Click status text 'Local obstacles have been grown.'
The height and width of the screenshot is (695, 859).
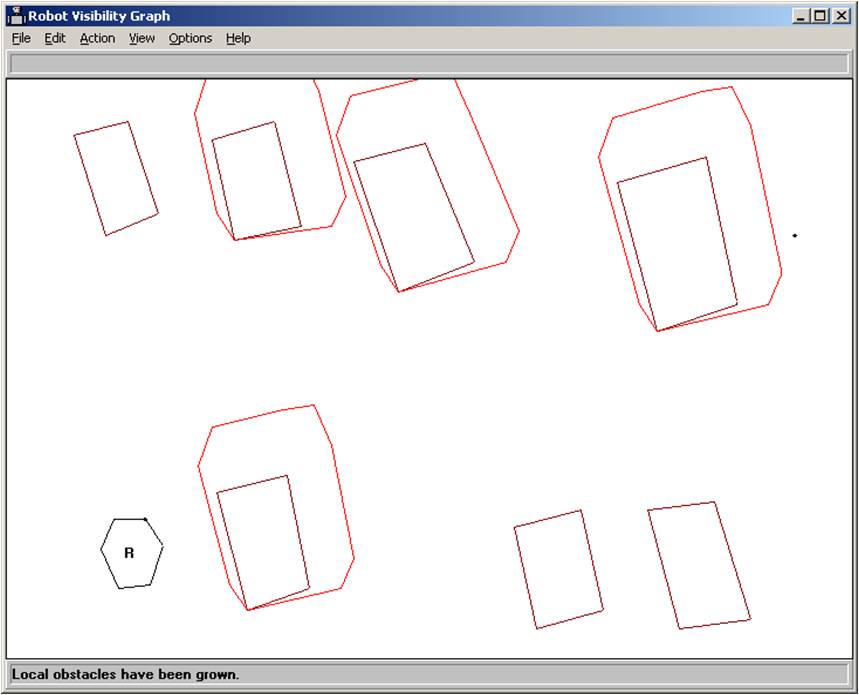(125, 674)
